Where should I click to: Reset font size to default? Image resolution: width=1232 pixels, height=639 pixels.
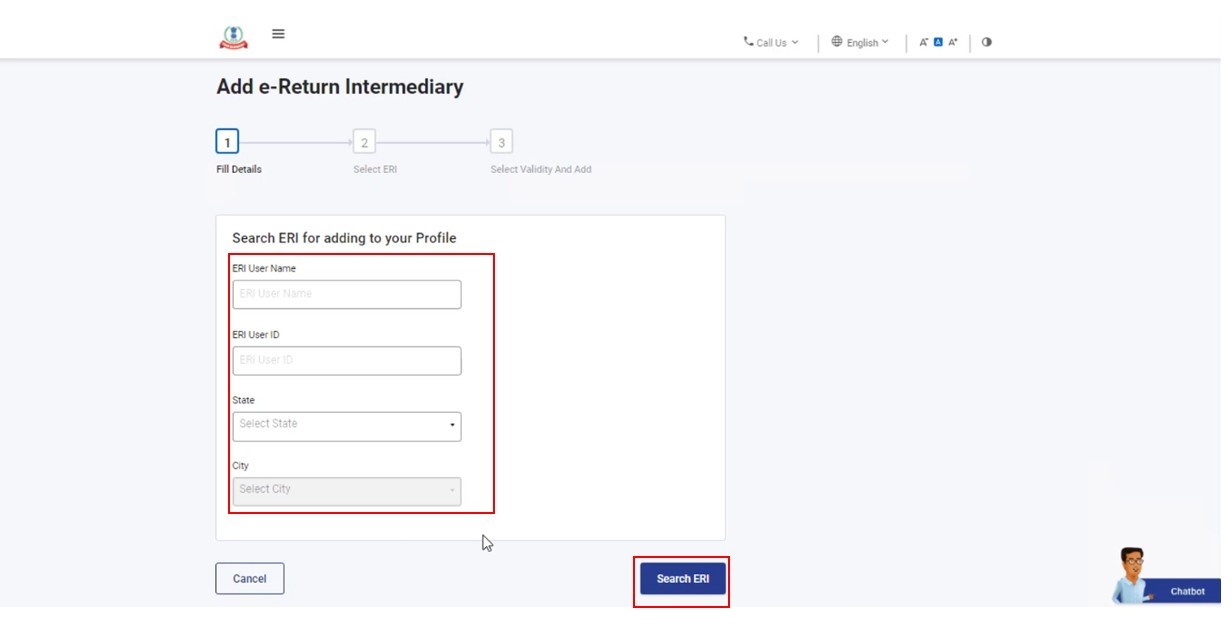(938, 42)
